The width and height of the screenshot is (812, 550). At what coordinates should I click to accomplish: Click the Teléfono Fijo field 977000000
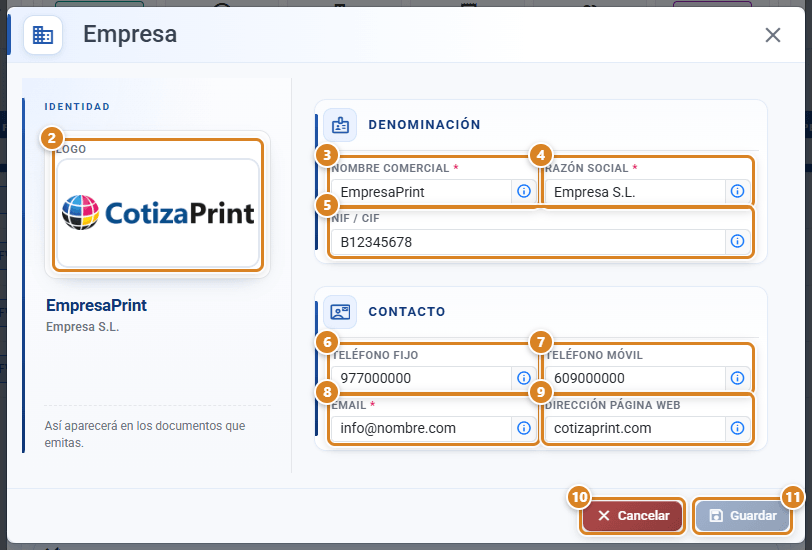tap(421, 379)
